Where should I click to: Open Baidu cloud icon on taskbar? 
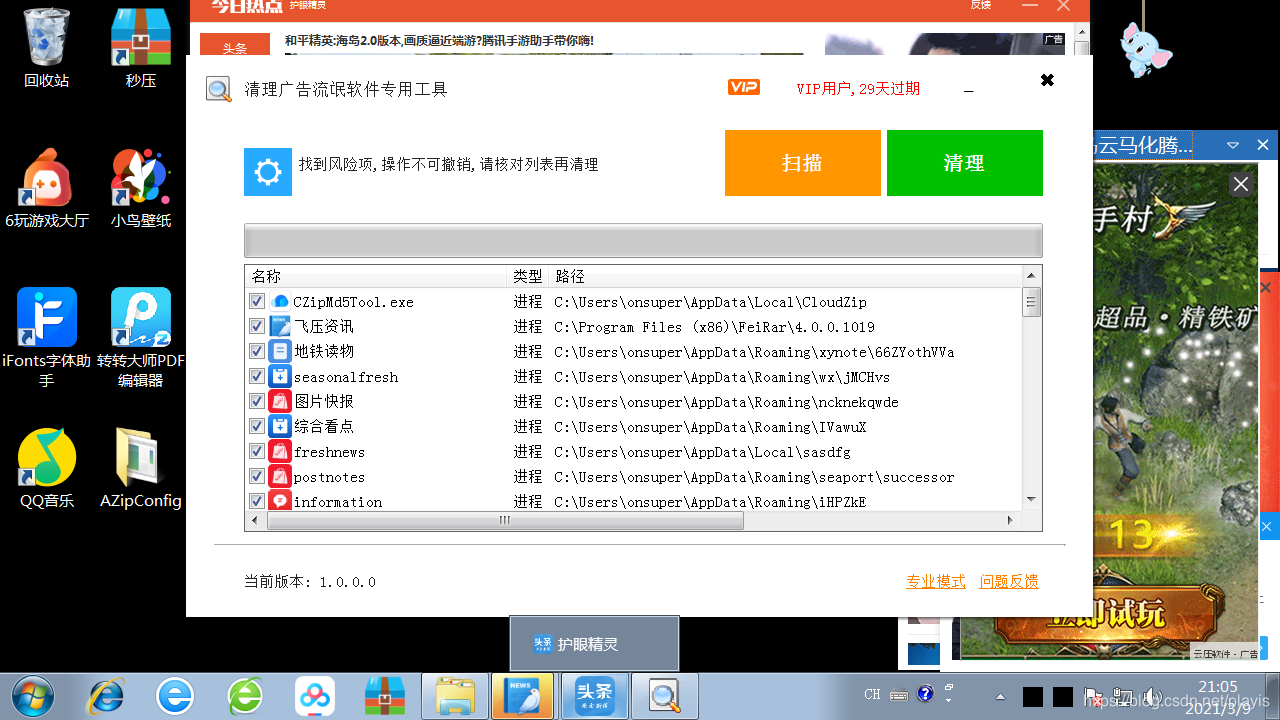(315, 696)
